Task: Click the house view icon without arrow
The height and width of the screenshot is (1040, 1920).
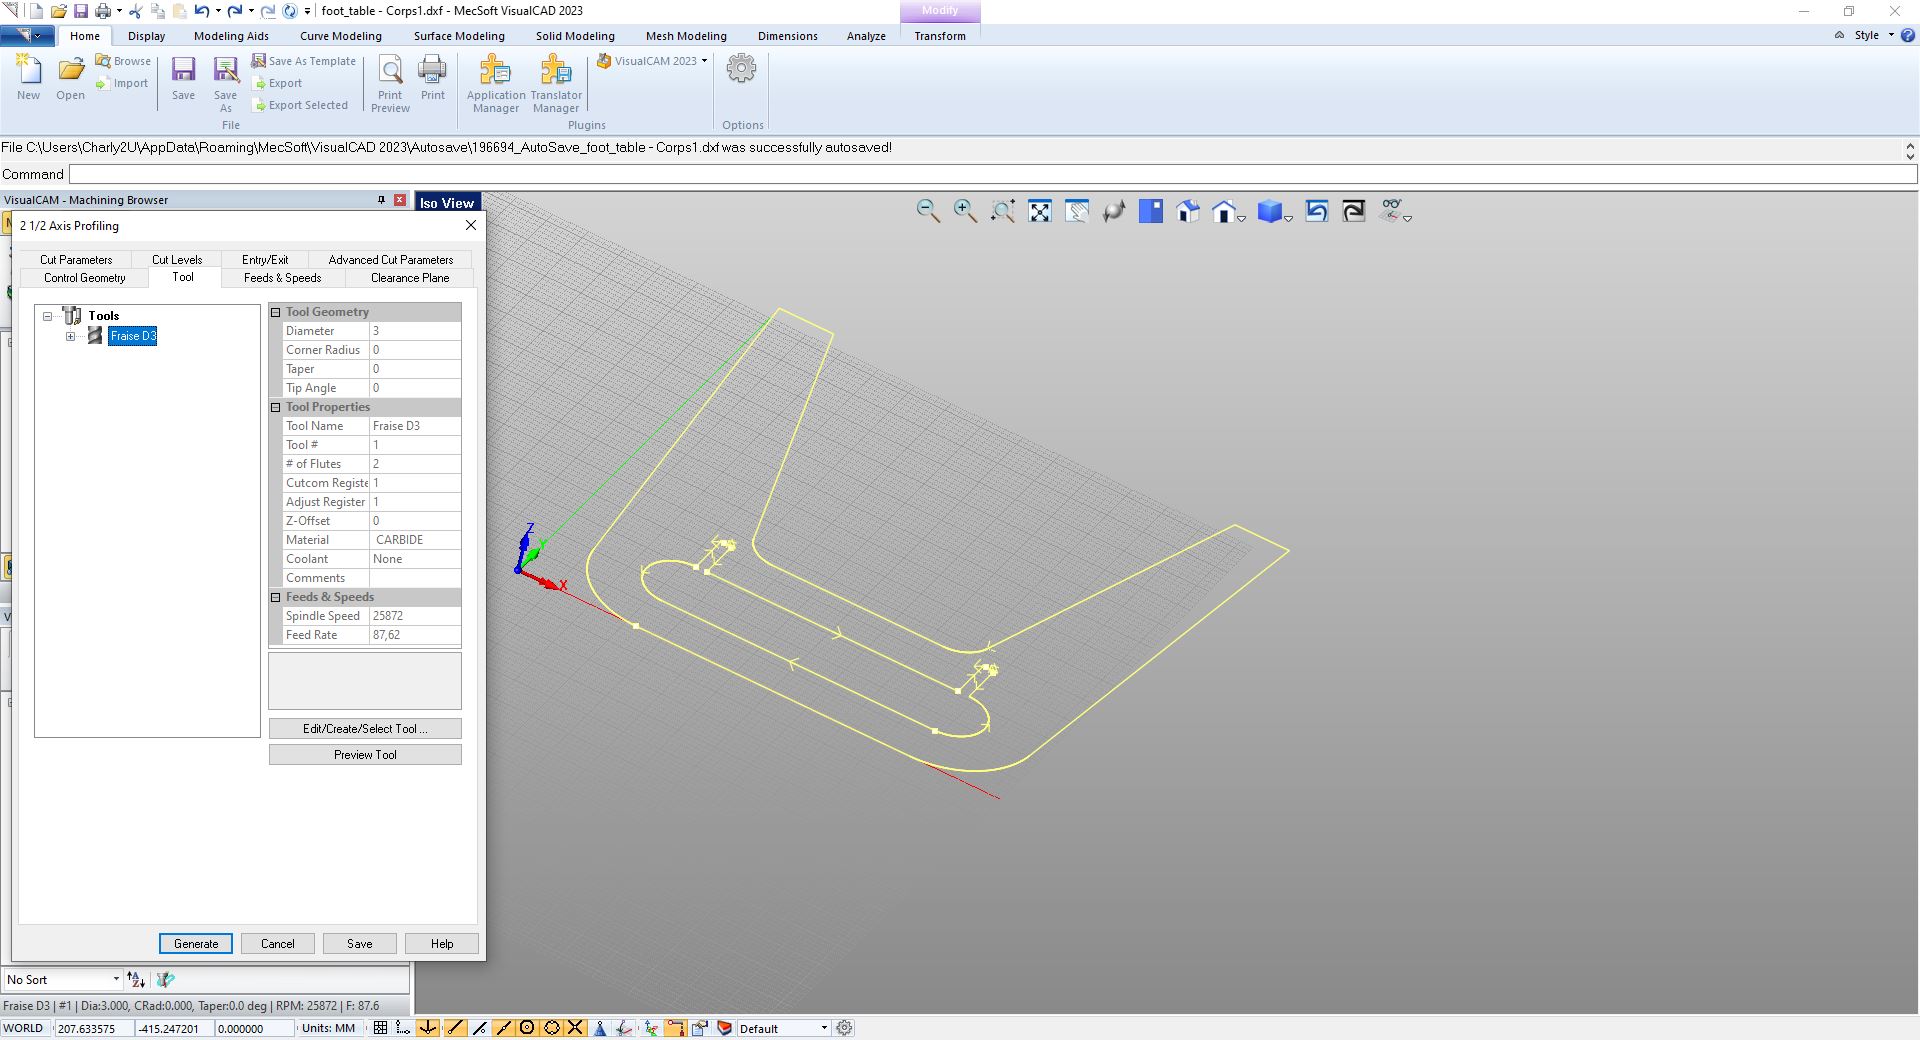Action: point(1188,211)
